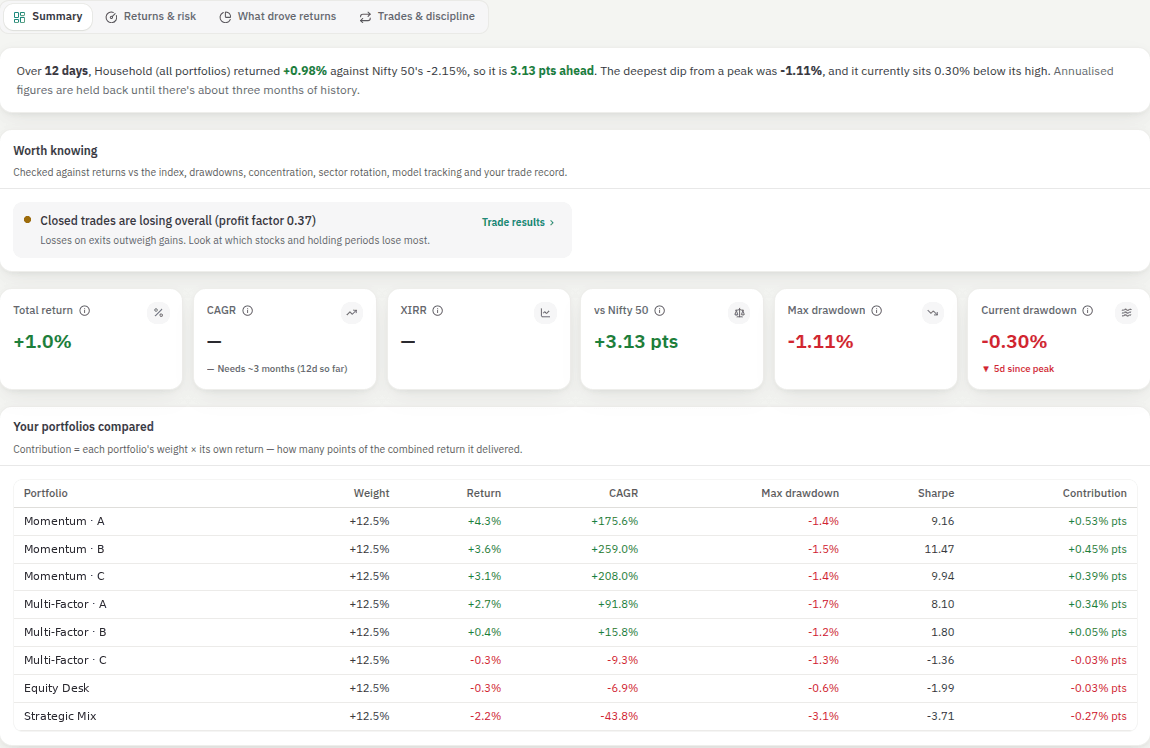This screenshot has height=748, width=1150.
Task: Click the downtrend icon on Max drawdown card
Action: point(933,313)
